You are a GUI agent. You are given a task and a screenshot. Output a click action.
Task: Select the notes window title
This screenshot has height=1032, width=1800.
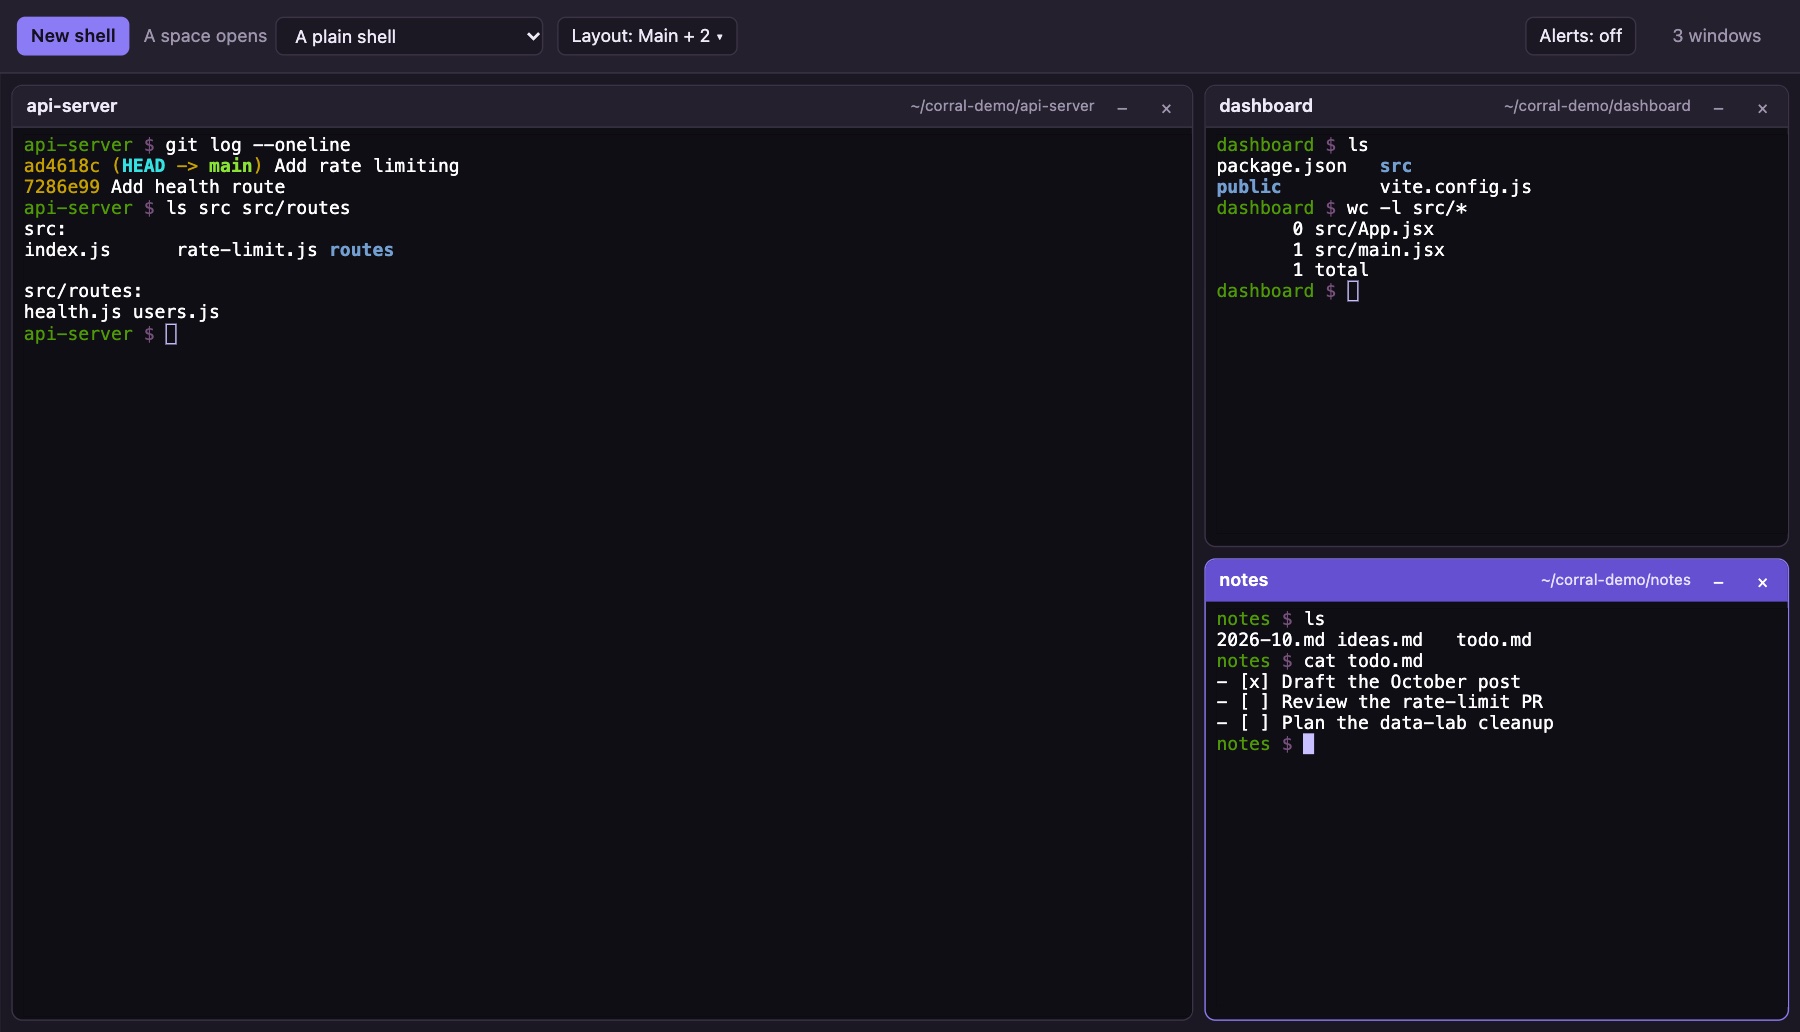pos(1243,580)
